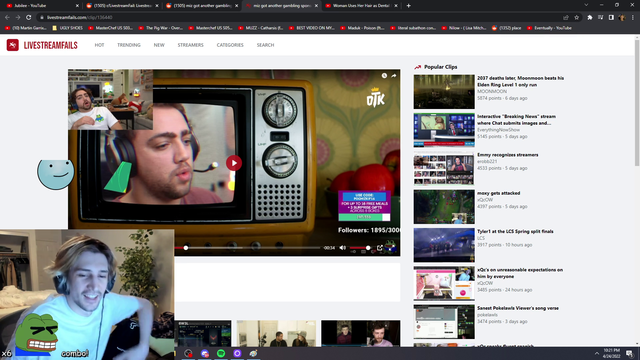Go to the STREAMERS section
640x360 pixels.
coord(190,45)
